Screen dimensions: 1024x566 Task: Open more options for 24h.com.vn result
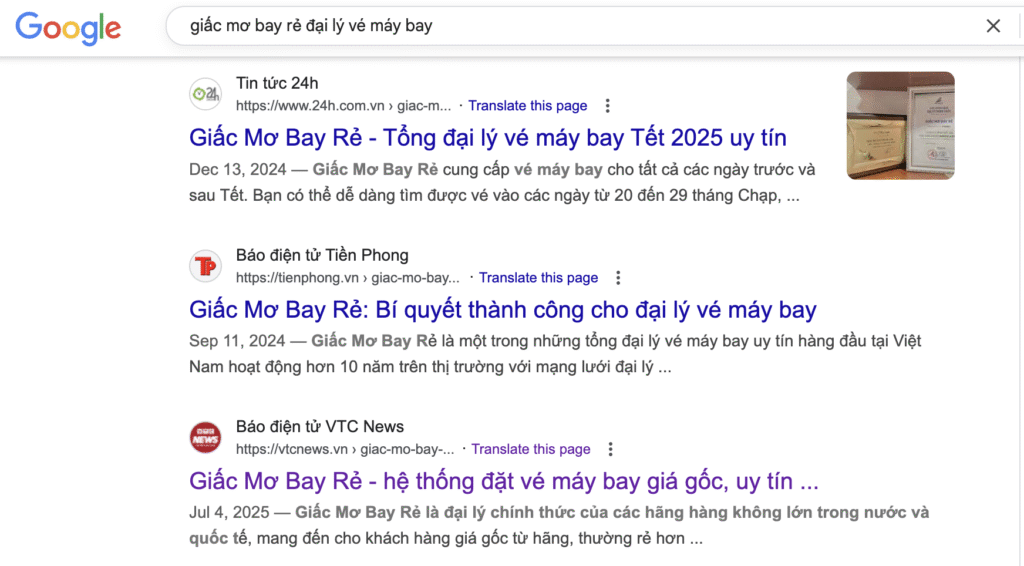tap(607, 106)
